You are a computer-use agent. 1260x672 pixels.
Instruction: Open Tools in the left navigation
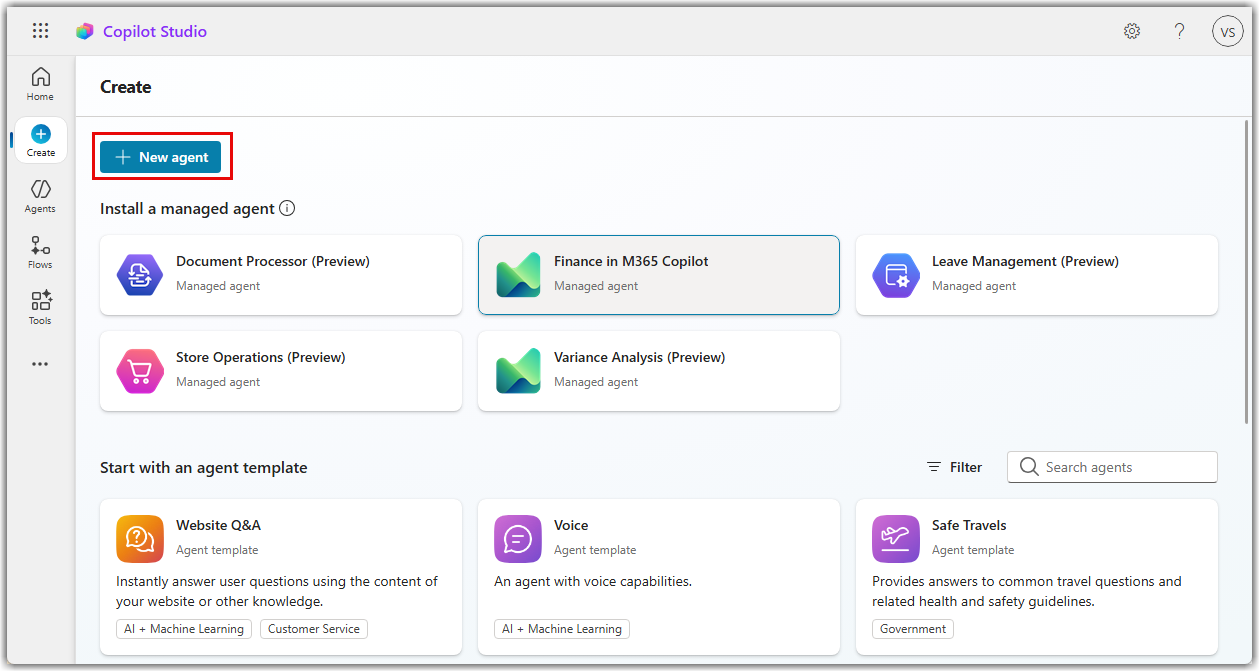pos(40,308)
